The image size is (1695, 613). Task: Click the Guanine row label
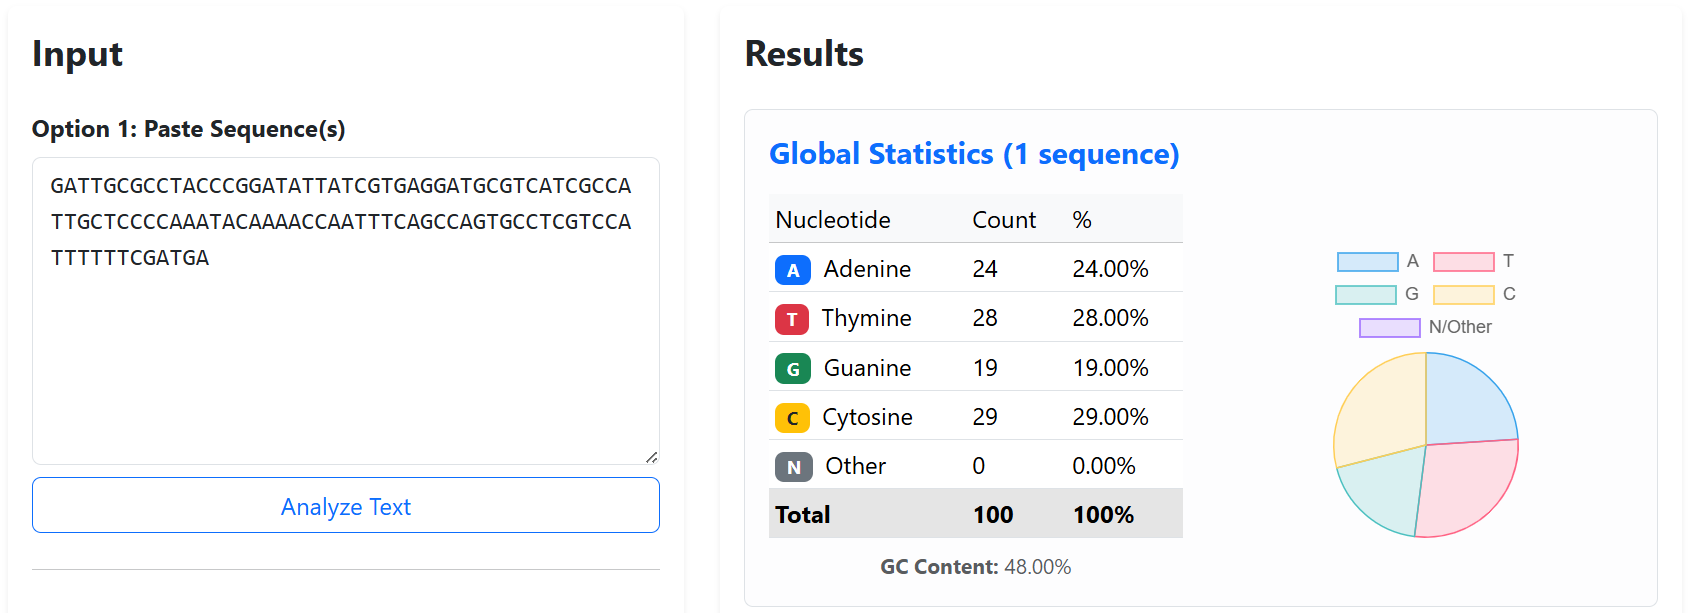867,368
